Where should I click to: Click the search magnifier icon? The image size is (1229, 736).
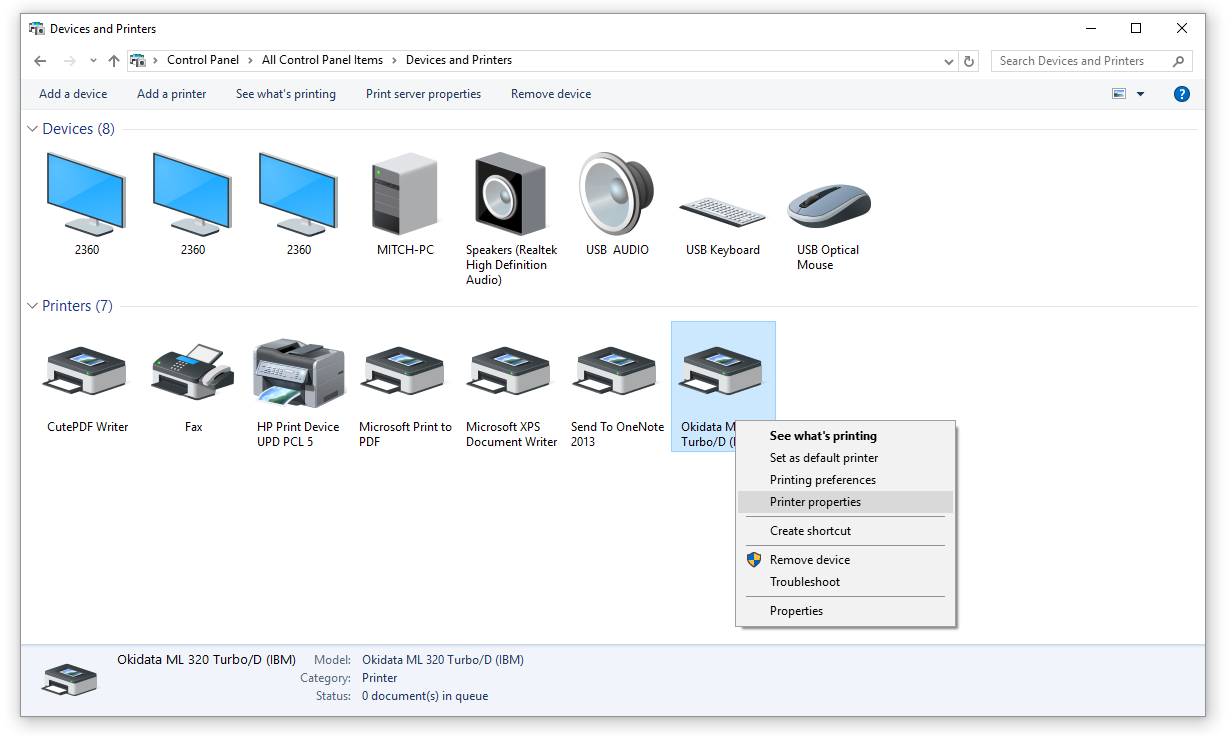coord(1178,61)
